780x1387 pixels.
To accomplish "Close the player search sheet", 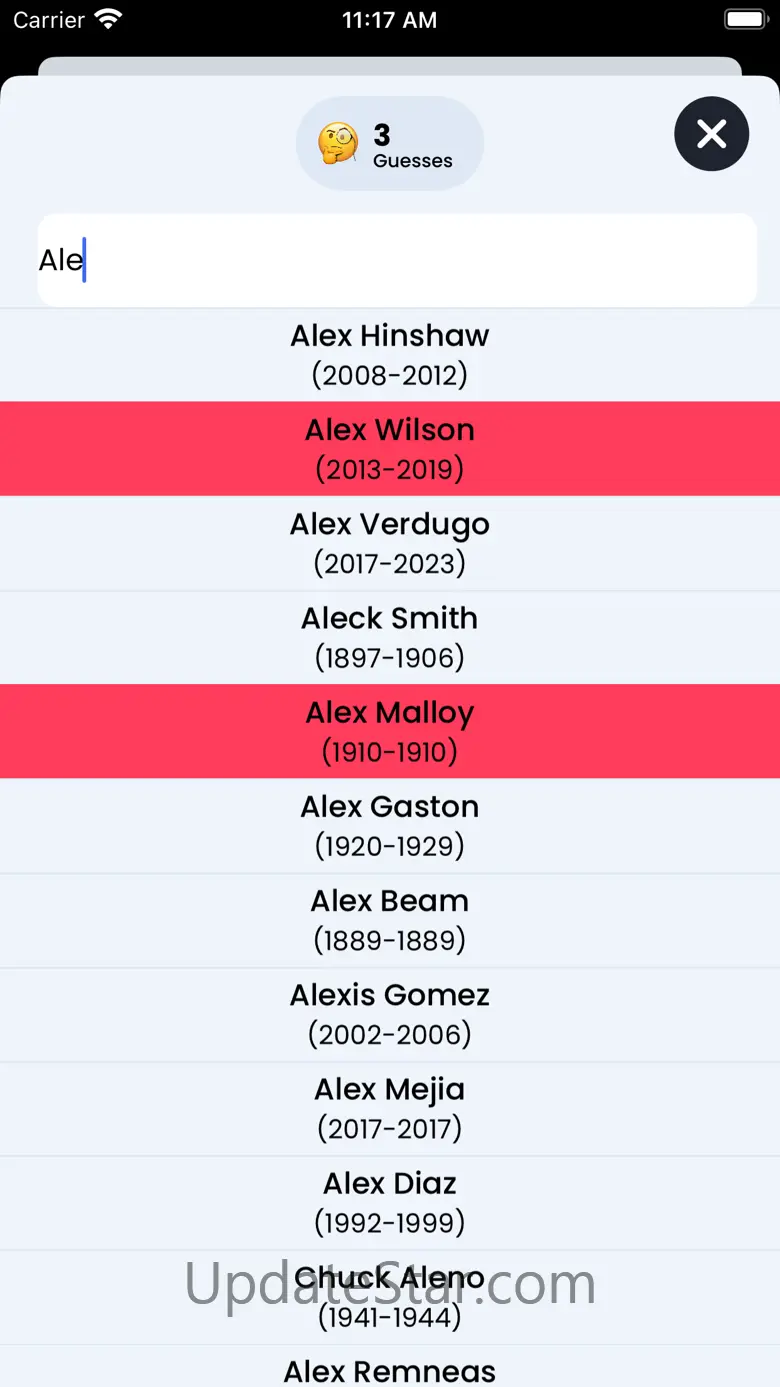I will tap(711, 134).
